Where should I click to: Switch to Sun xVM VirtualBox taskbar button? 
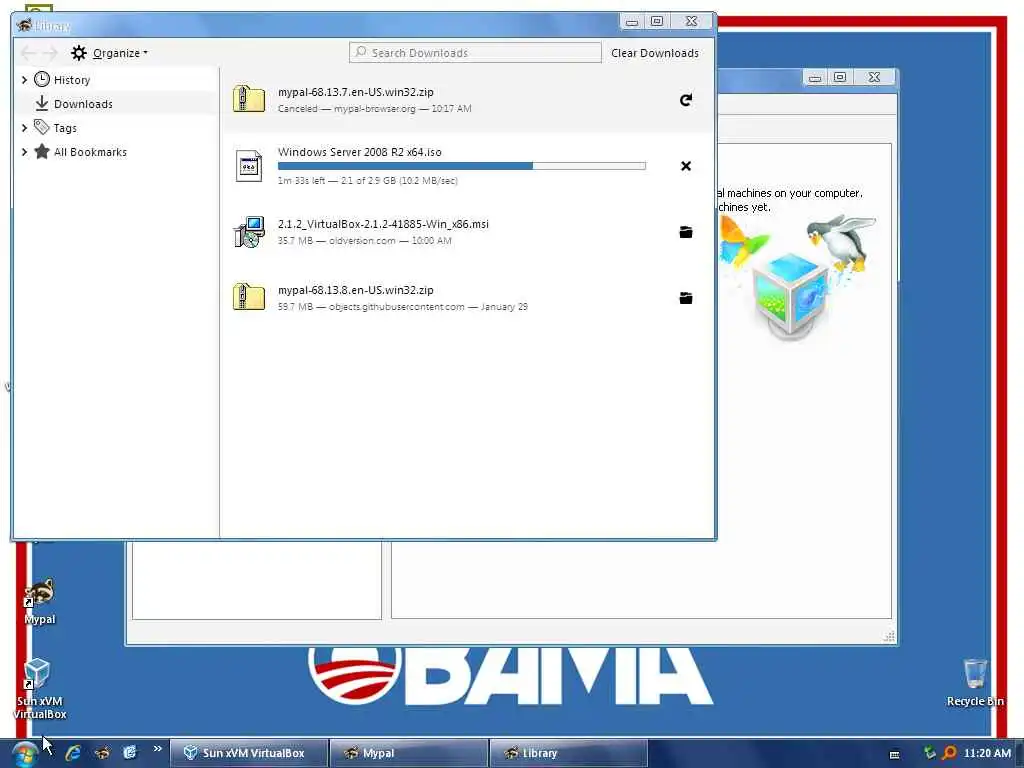[x=249, y=753]
